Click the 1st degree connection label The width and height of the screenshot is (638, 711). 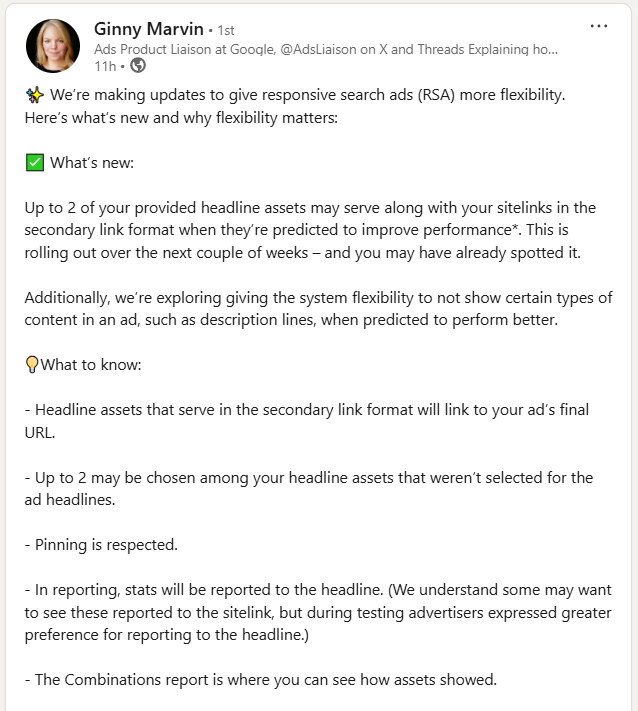click(x=226, y=30)
